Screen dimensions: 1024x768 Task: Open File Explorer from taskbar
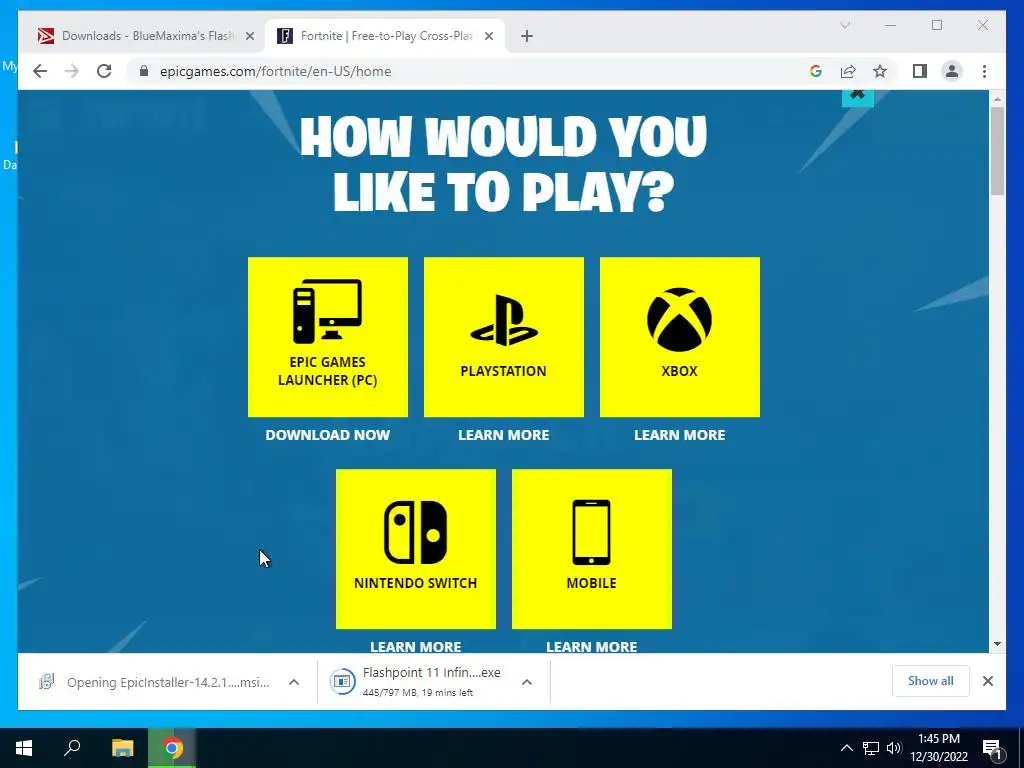point(122,748)
